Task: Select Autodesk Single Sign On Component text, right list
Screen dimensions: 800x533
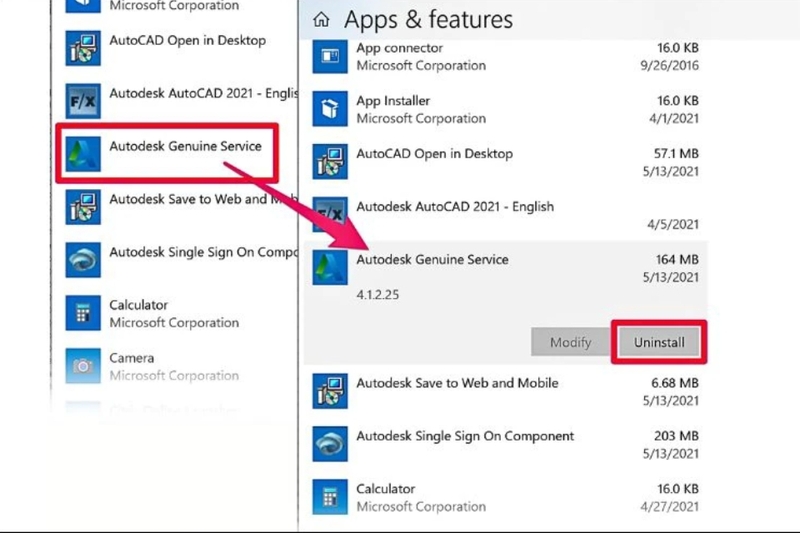Action: 465,436
